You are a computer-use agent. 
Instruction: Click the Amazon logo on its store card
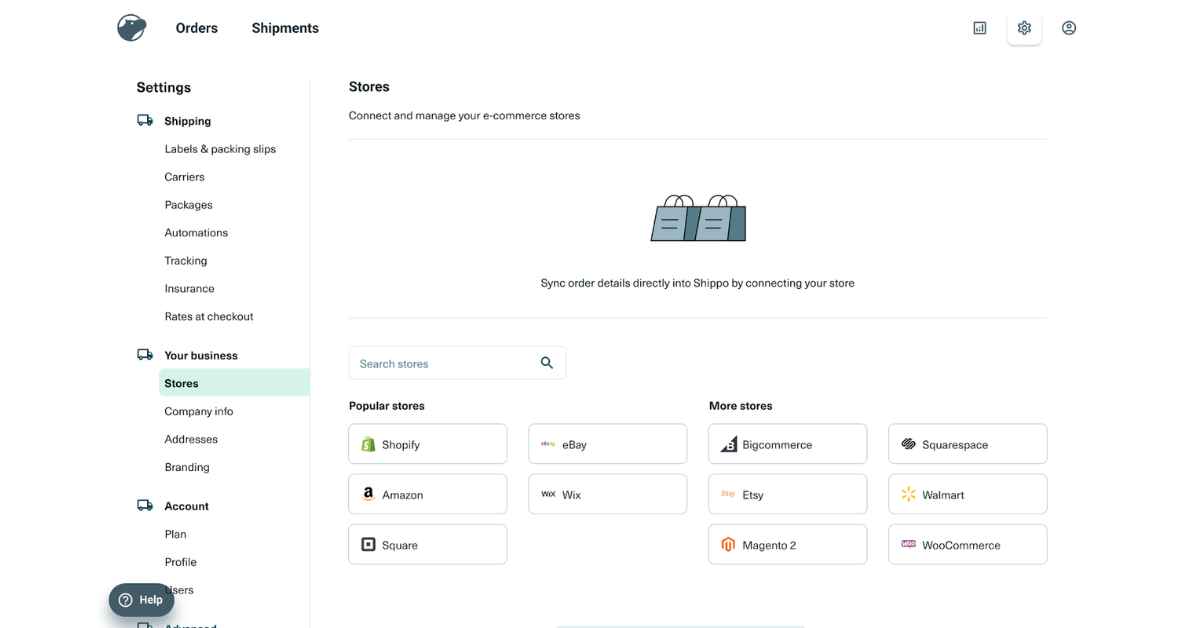click(368, 493)
